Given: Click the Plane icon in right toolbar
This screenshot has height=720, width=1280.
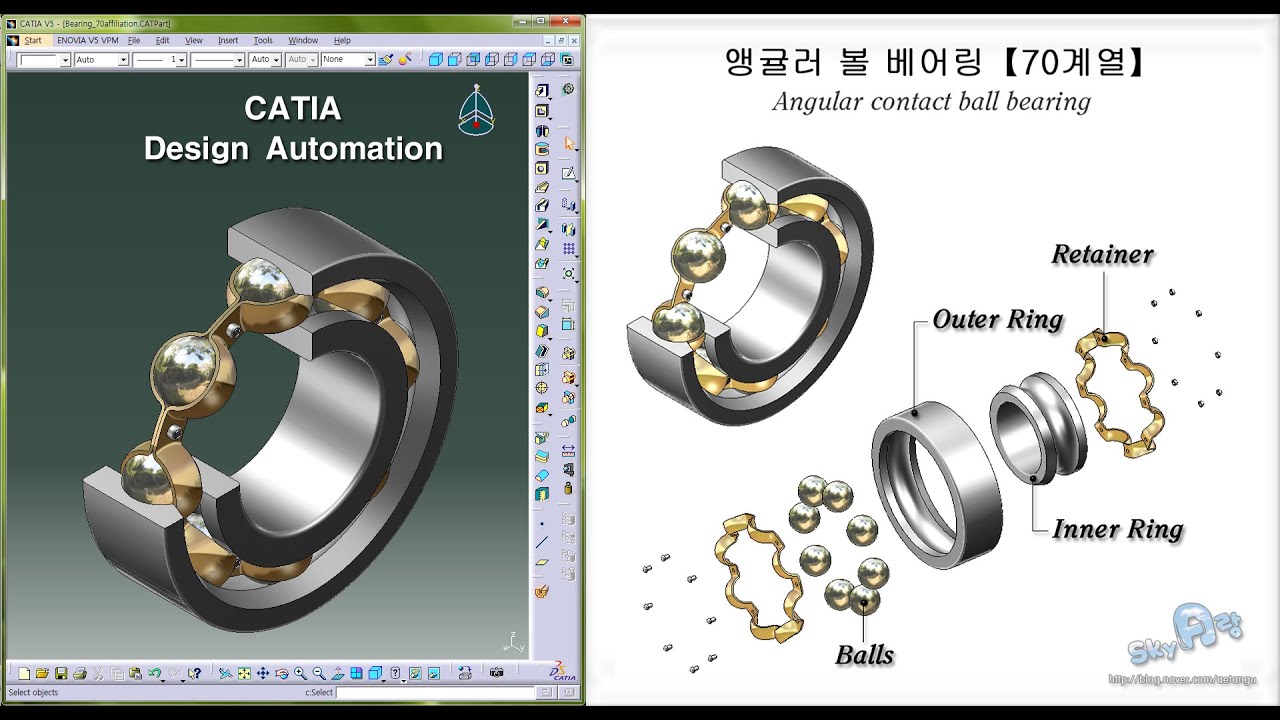Looking at the screenshot, I should pyautogui.click(x=542, y=562).
